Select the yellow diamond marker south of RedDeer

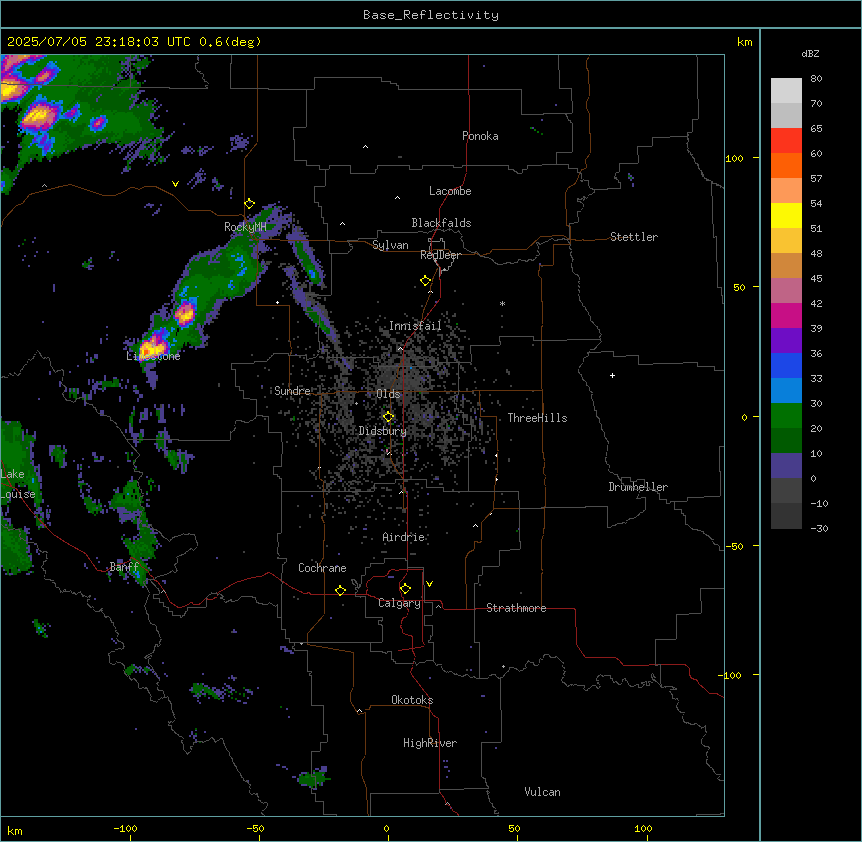[426, 281]
